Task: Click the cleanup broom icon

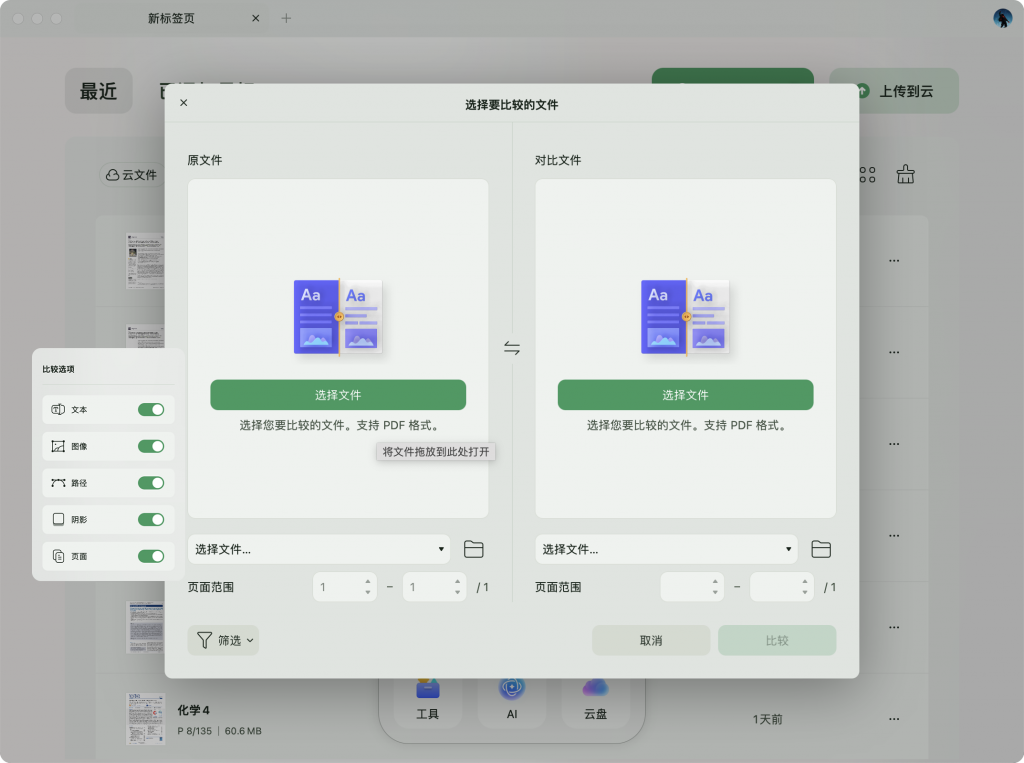Action: (905, 174)
